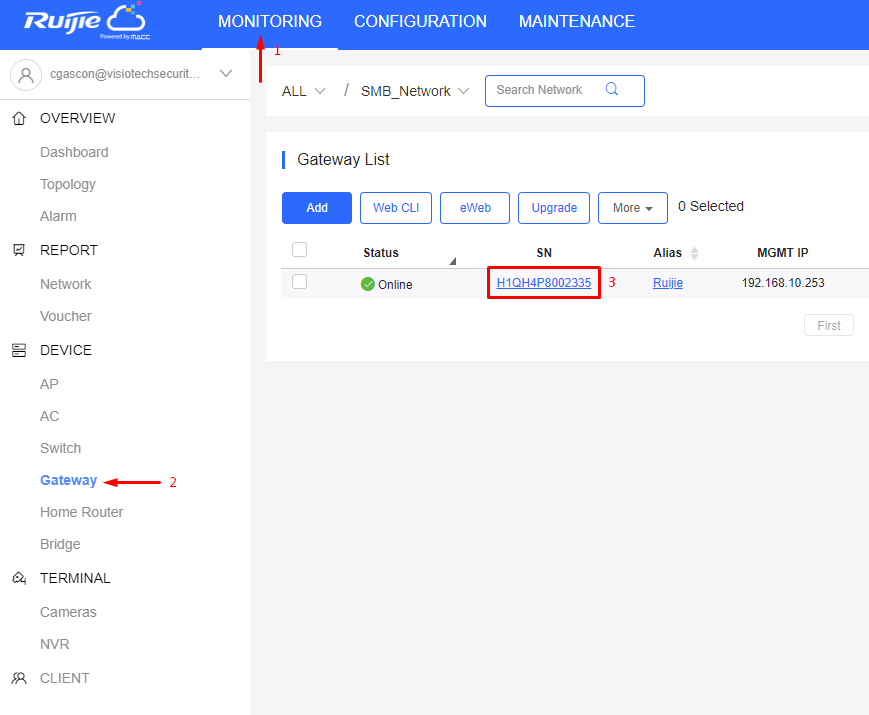Click the search magnifier icon

(611, 89)
